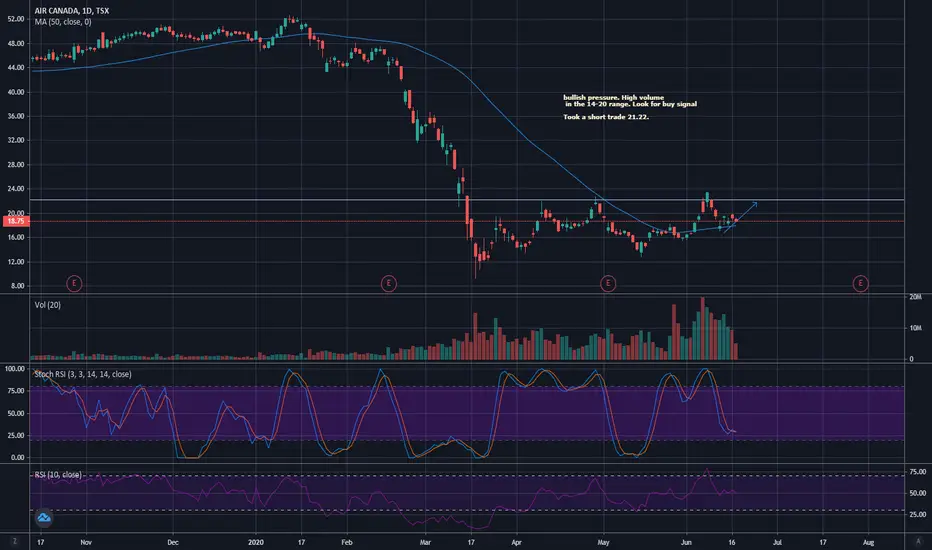The height and width of the screenshot is (550, 932).
Task: Click the Jun date on time axis
Action: pyautogui.click(x=686, y=542)
